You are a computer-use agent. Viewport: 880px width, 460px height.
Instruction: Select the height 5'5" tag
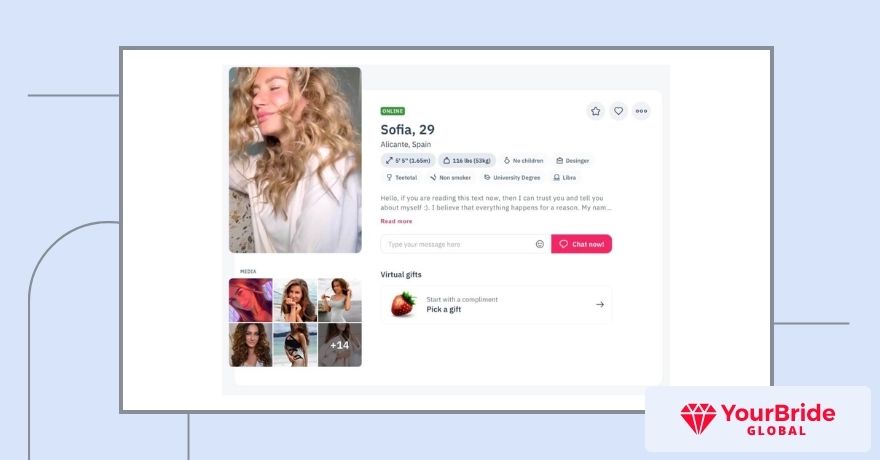(x=408, y=160)
